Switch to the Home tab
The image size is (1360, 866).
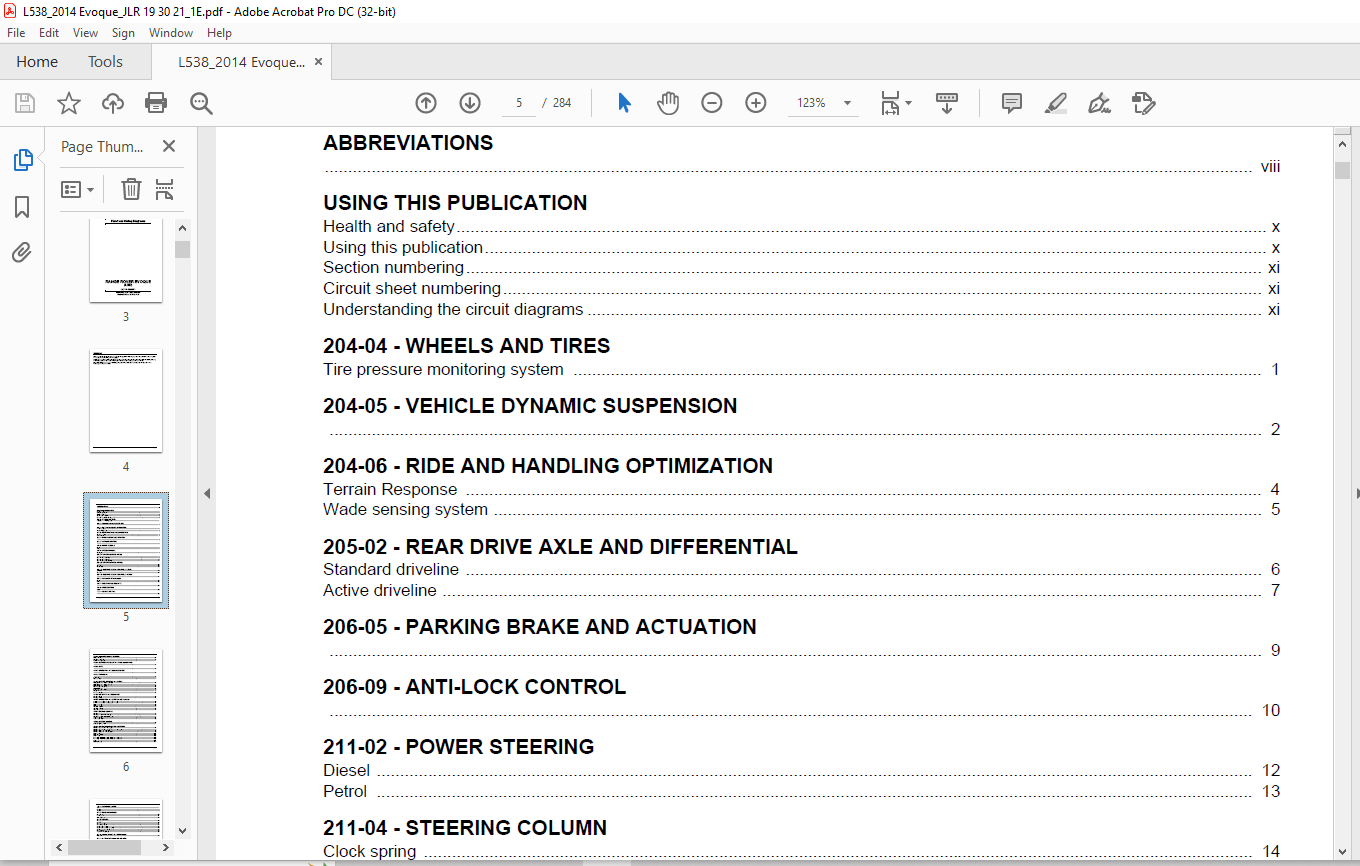[x=37, y=62]
